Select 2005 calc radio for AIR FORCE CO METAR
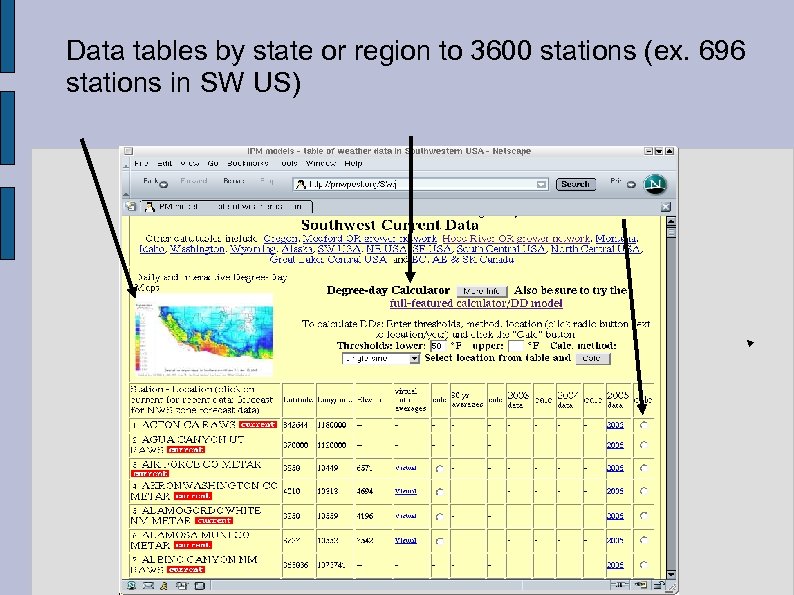Viewport: 794px width, 595px height. (644, 468)
